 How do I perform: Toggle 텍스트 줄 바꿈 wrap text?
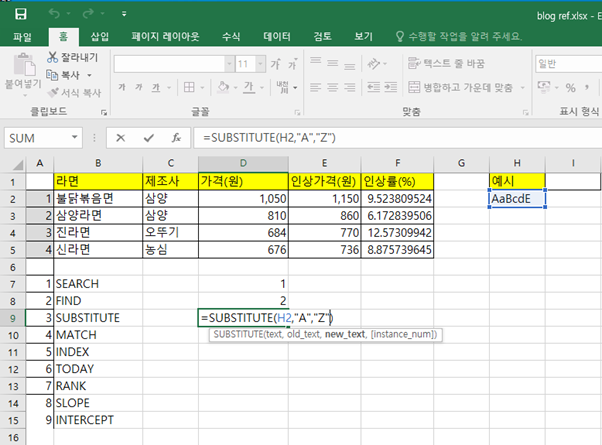[x=446, y=63]
